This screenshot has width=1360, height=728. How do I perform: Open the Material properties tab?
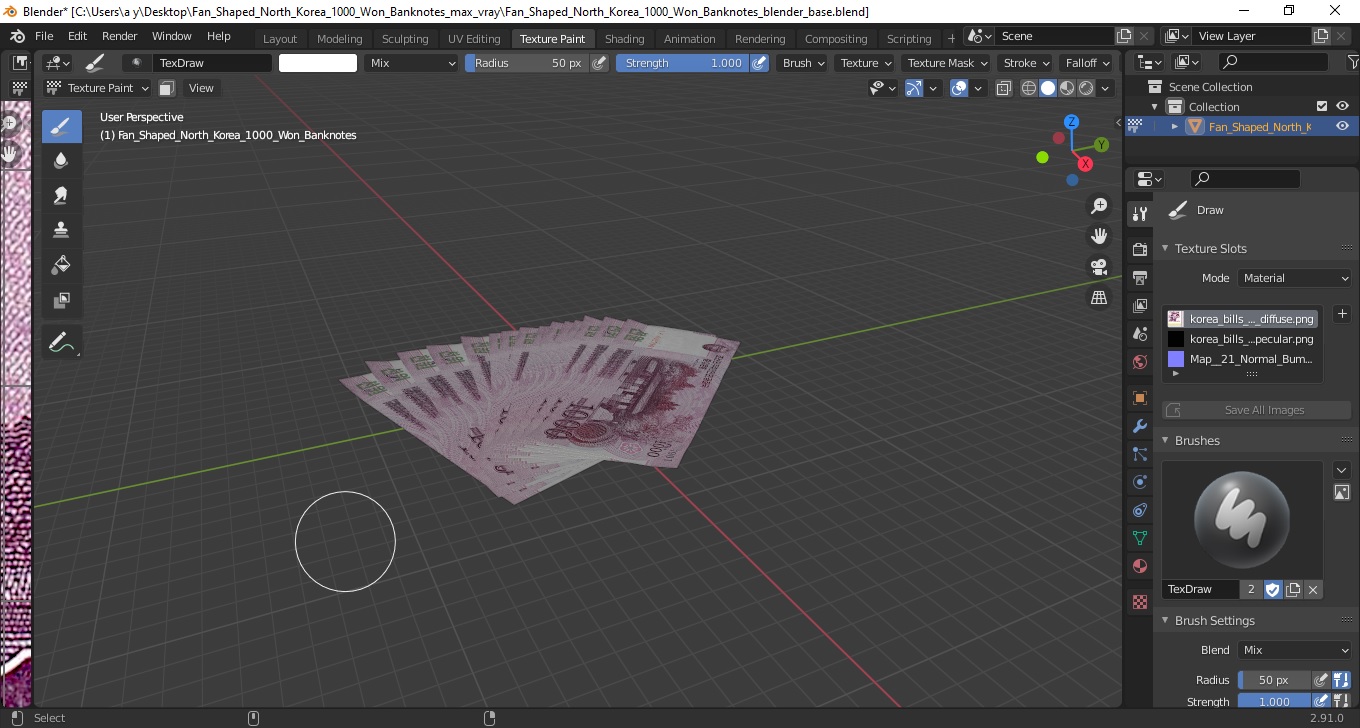(1139, 567)
